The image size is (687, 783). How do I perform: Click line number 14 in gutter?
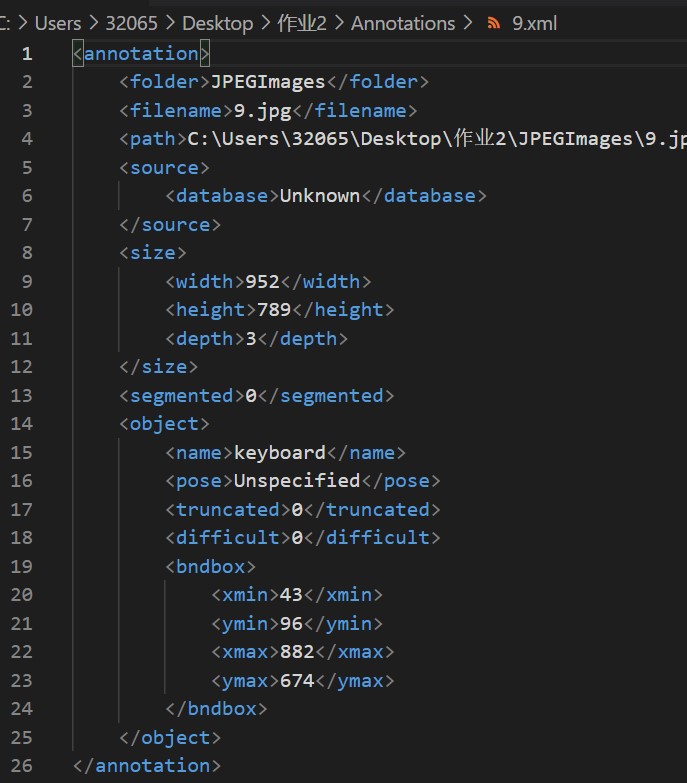point(21,423)
